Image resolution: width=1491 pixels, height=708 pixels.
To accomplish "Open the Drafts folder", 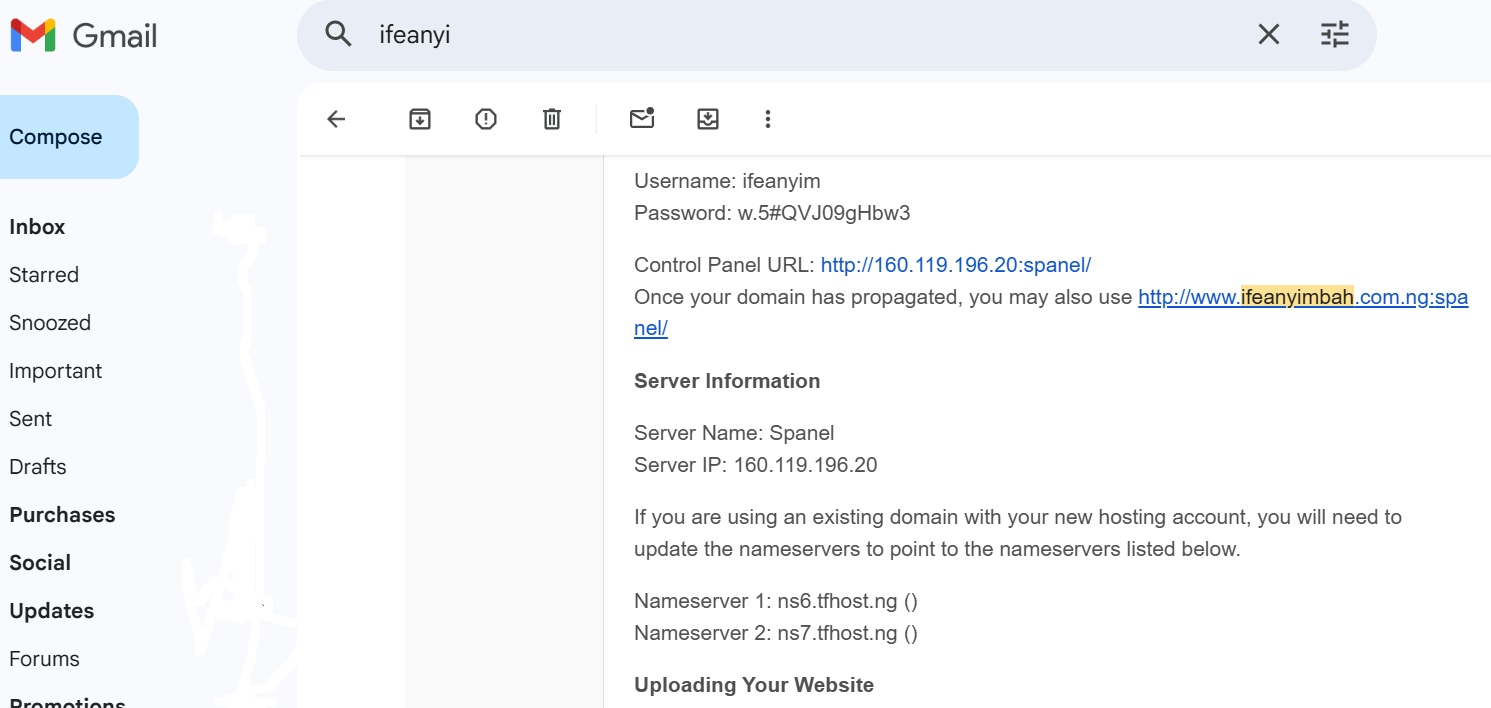I will pyautogui.click(x=38, y=467).
